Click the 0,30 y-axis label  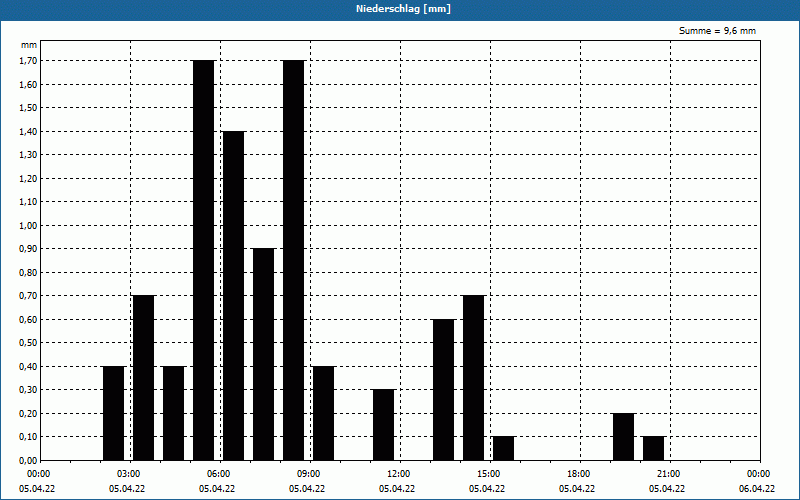[x=28, y=390]
